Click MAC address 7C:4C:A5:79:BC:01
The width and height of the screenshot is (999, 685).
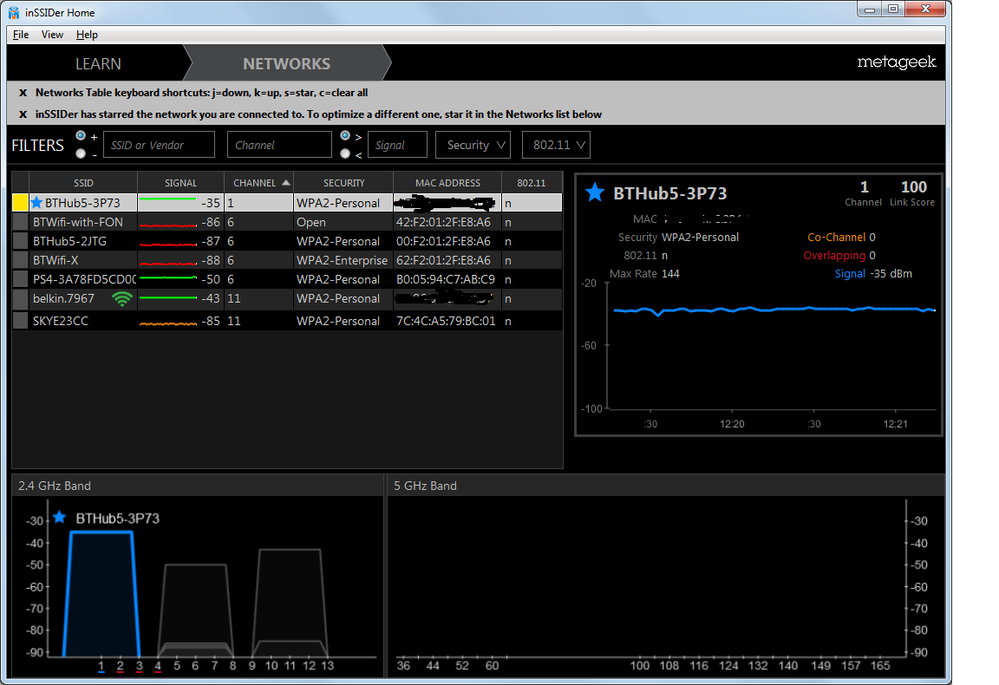(x=446, y=321)
